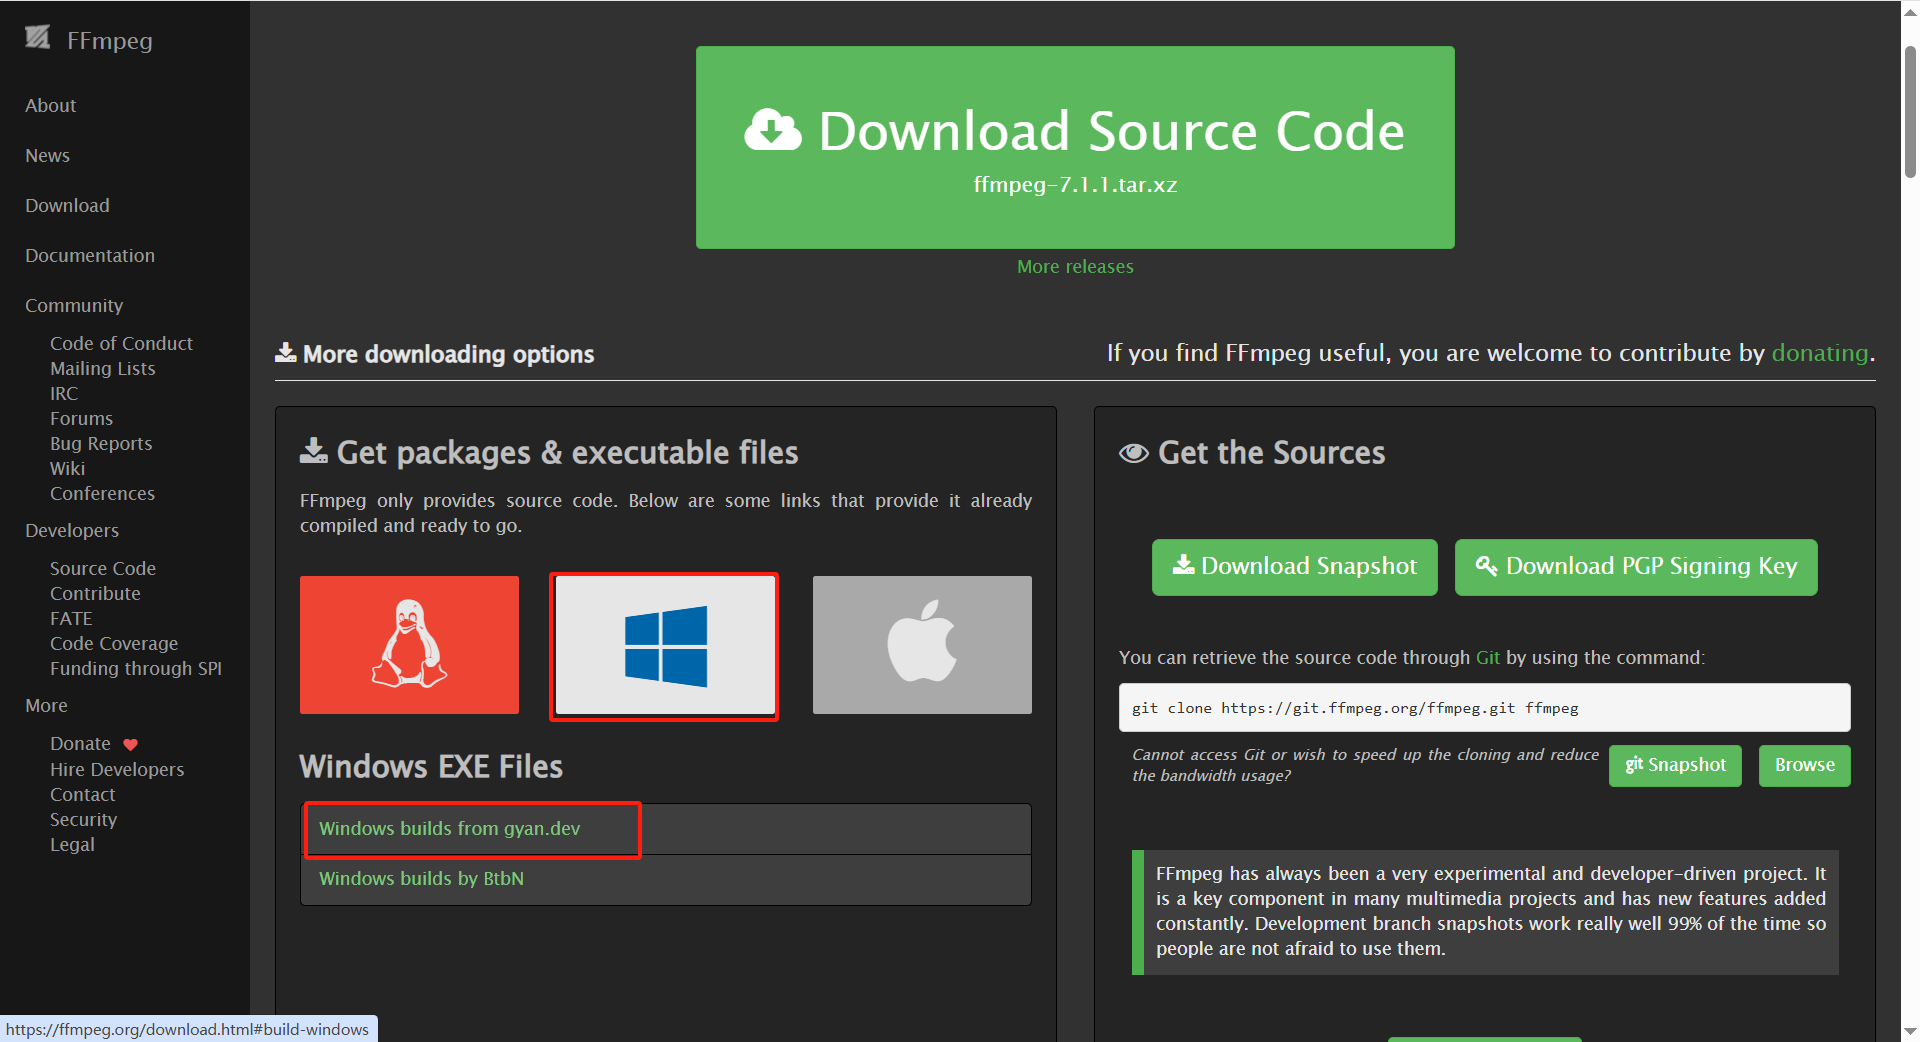
Task: Go to Mailing Lists page
Action: [x=103, y=369]
